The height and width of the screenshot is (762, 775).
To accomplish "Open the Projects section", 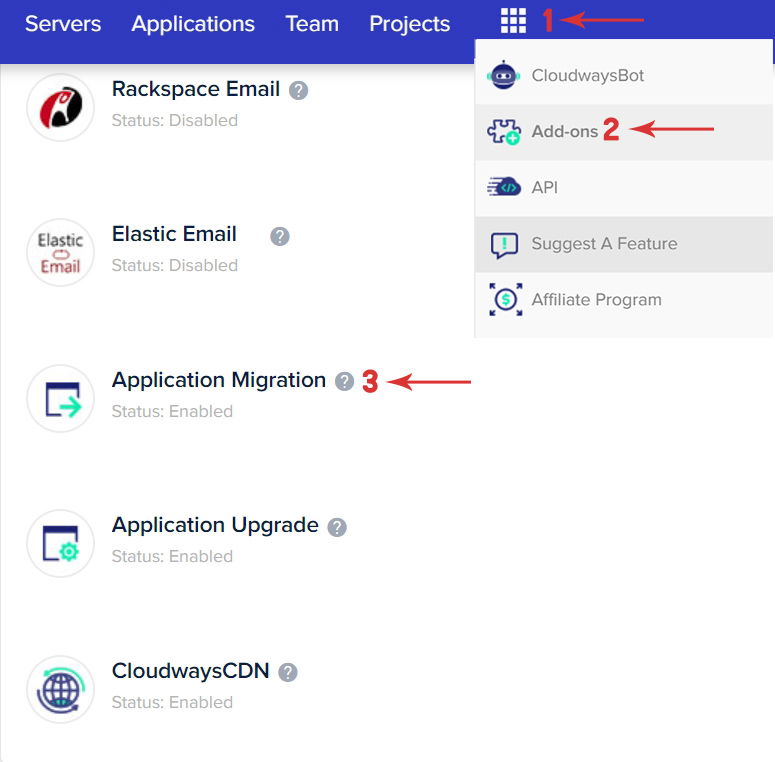I will [410, 24].
